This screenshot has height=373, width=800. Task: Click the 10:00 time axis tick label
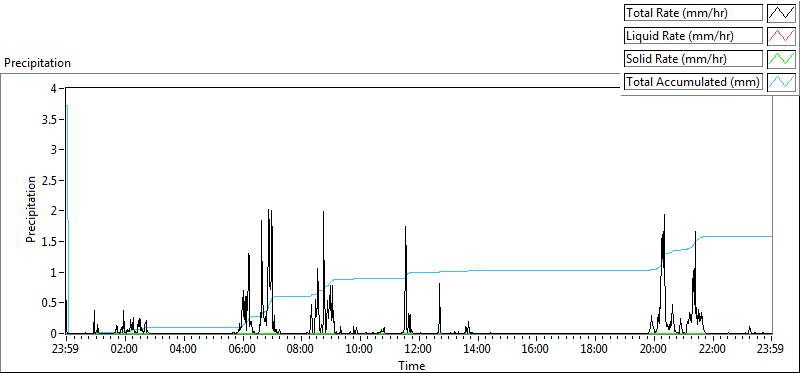360,350
